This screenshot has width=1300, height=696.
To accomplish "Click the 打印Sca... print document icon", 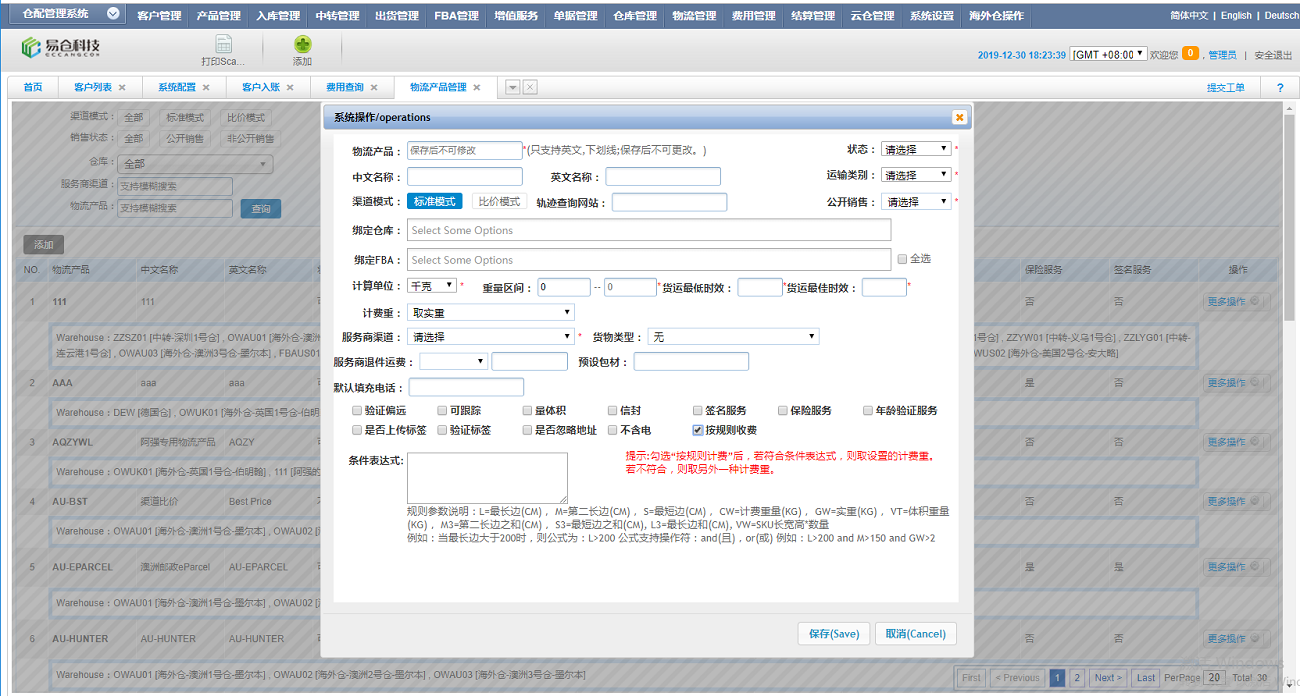I will (x=223, y=45).
